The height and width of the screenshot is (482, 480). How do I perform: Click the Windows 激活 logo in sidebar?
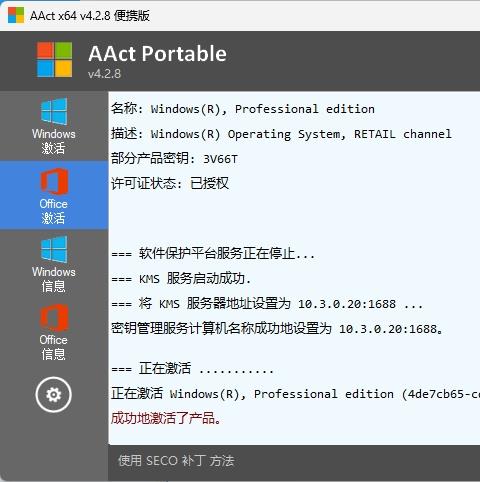(54, 126)
